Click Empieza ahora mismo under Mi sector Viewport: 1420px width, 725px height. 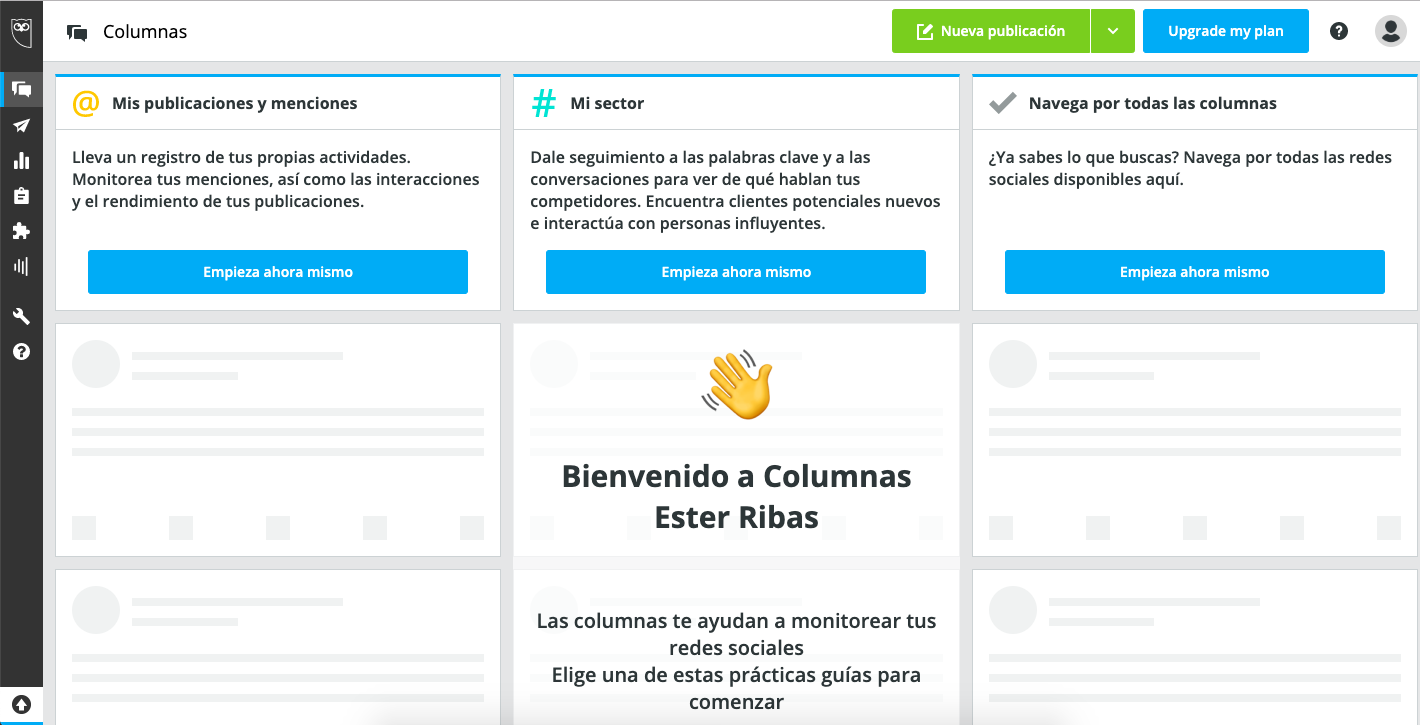pyautogui.click(x=735, y=271)
